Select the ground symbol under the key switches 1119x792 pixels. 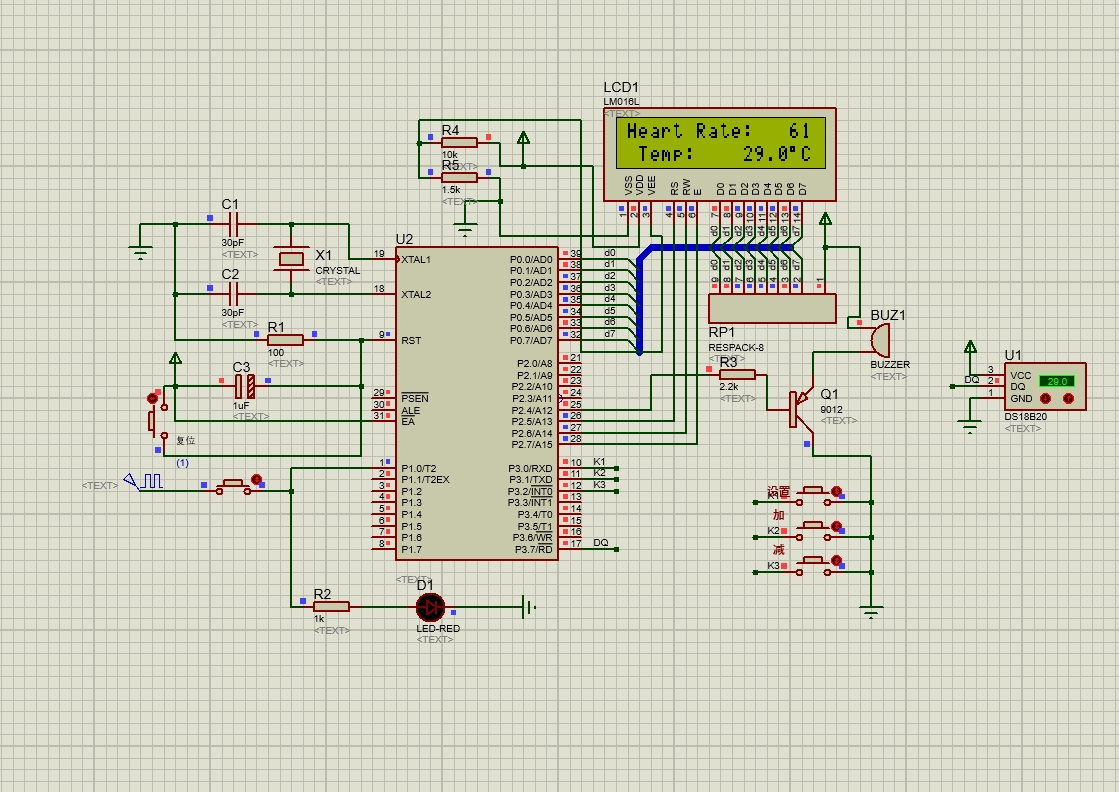(x=871, y=612)
